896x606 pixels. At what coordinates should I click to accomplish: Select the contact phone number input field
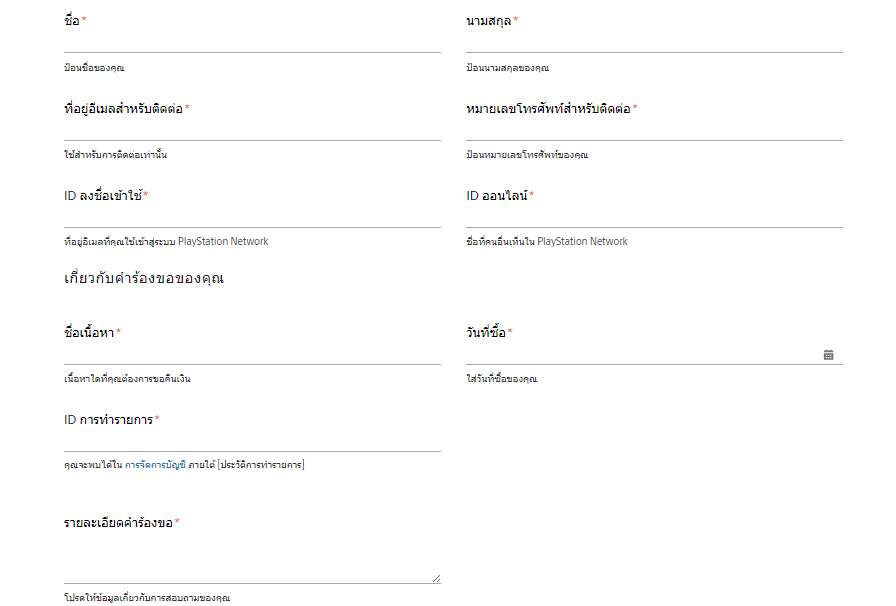click(x=654, y=129)
